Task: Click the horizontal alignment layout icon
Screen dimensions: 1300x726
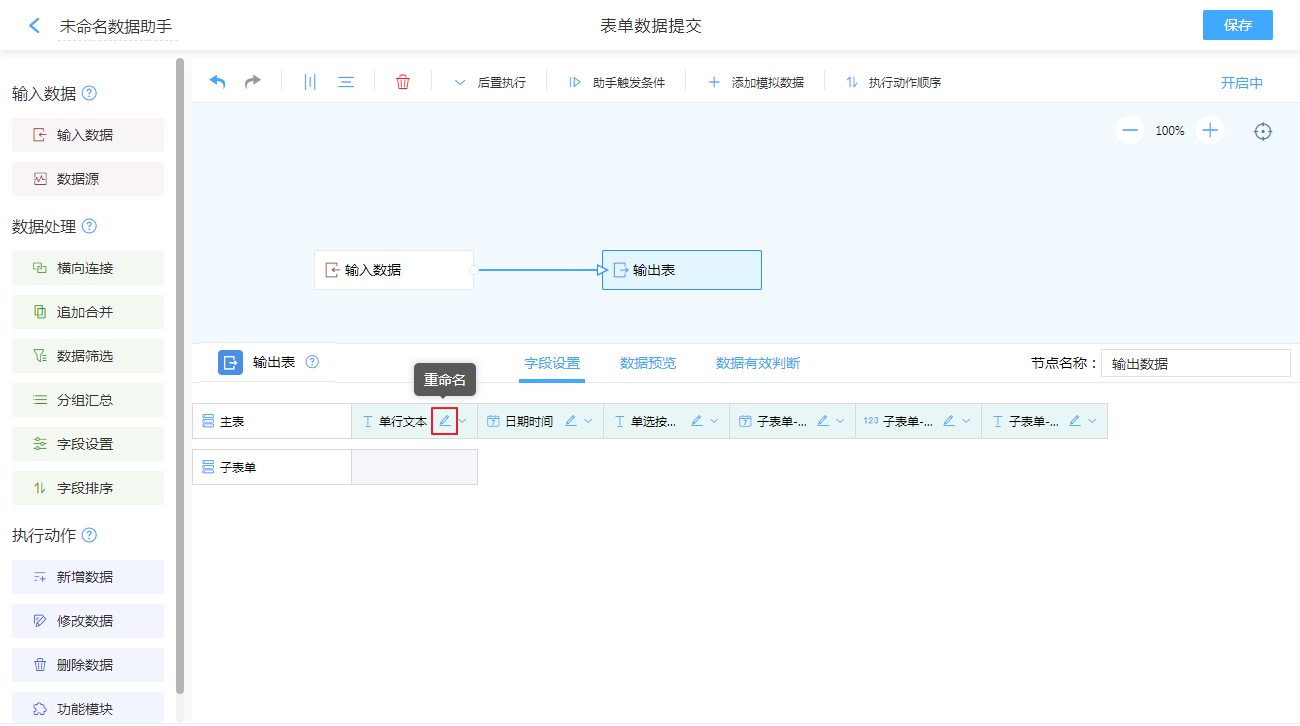Action: pos(346,82)
